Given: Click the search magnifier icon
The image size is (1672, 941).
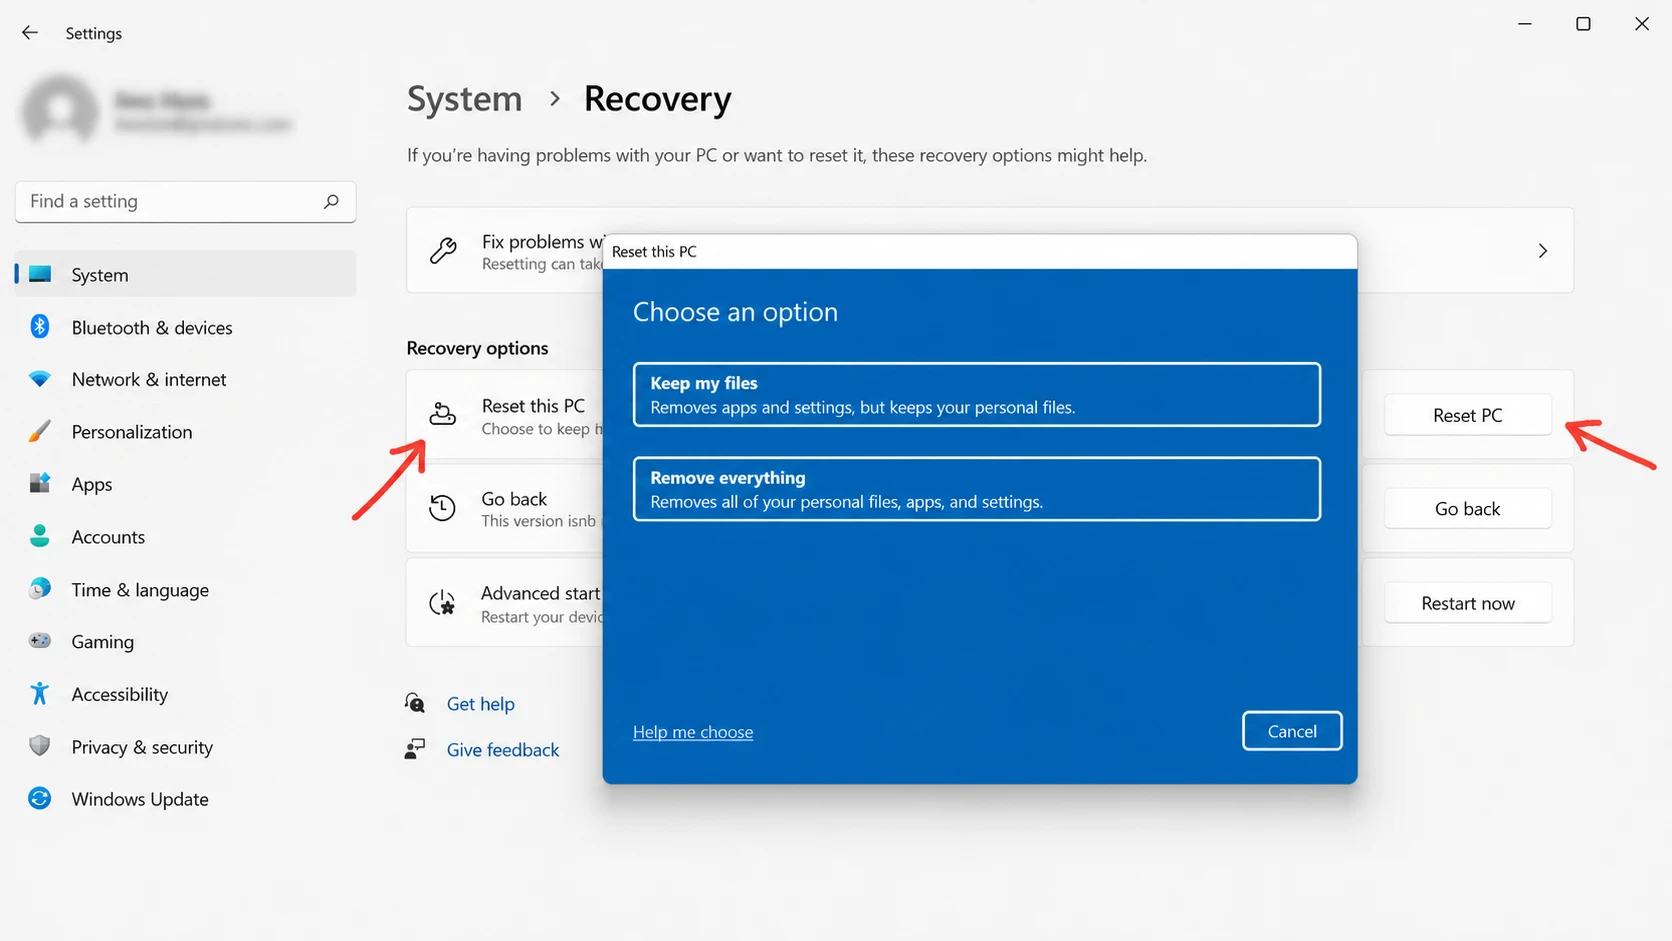Looking at the screenshot, I should click(331, 201).
